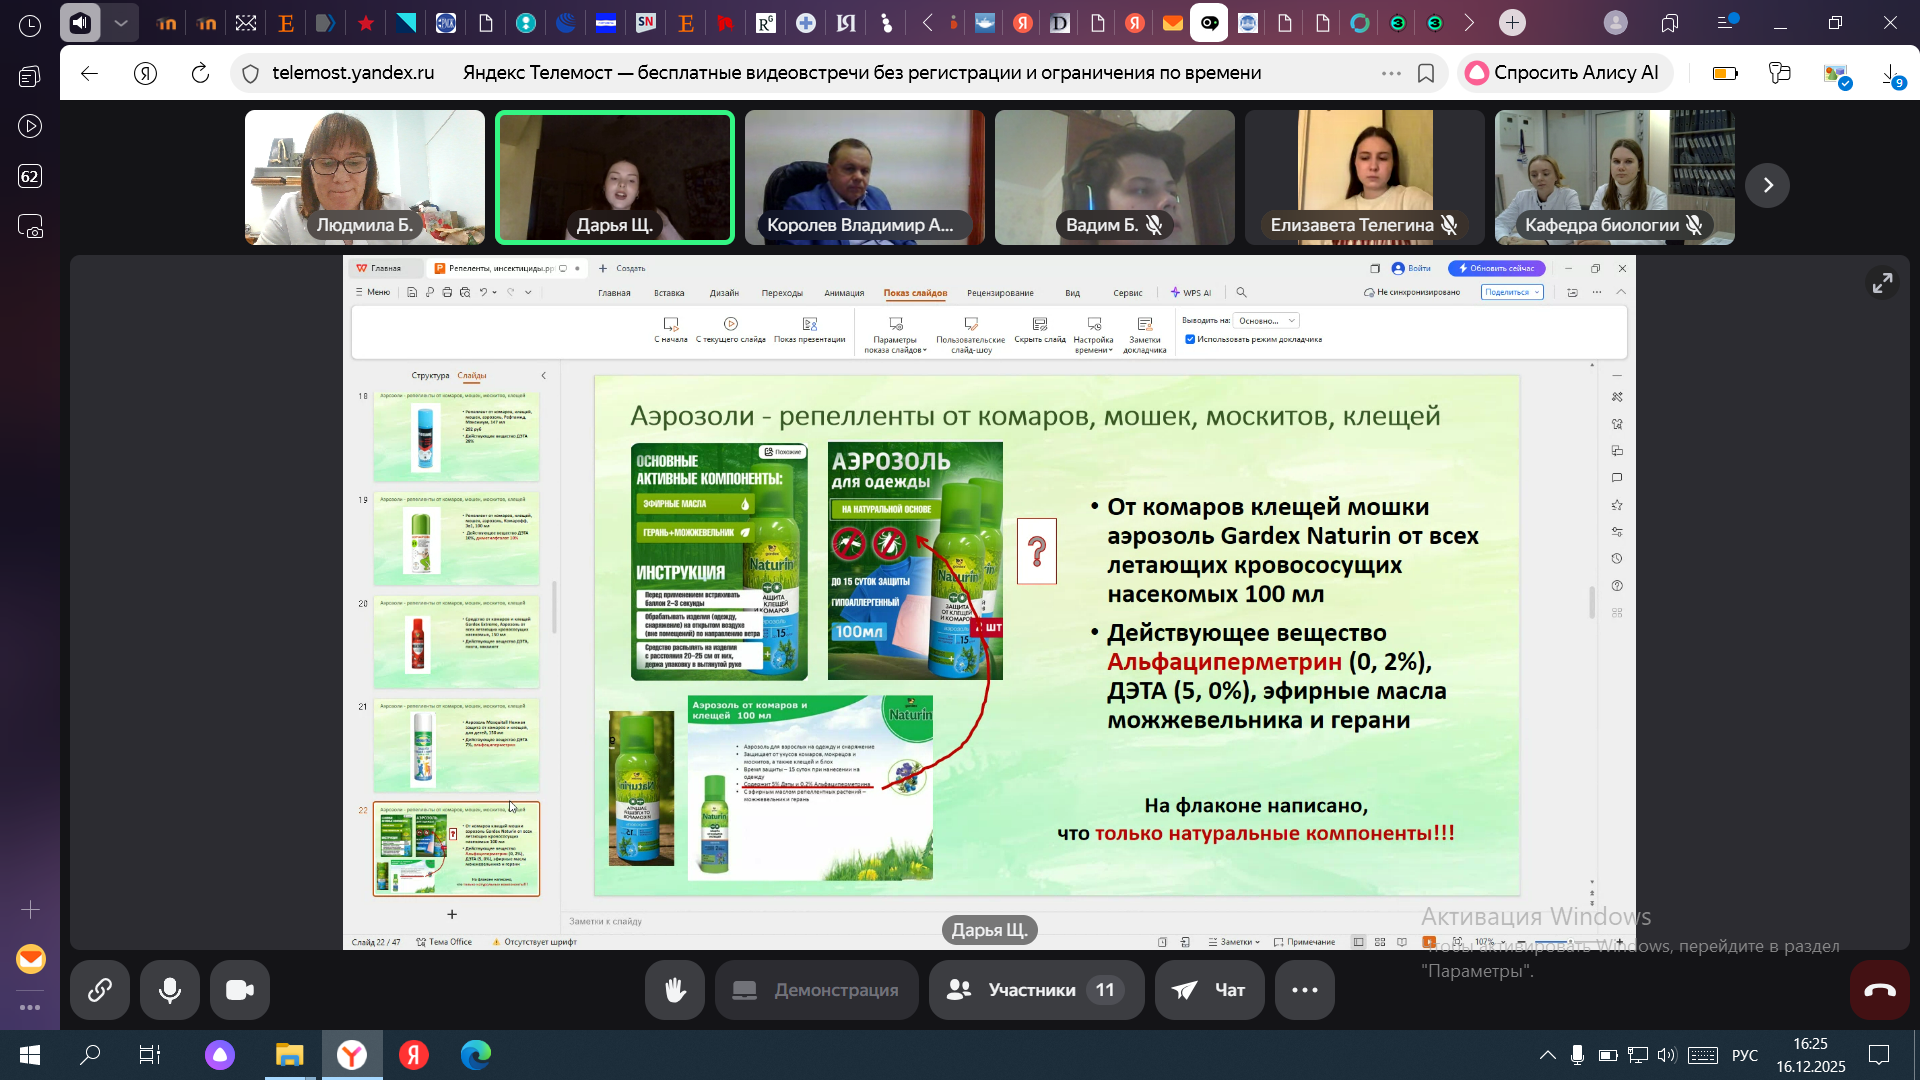Reload the page in browser
This screenshot has width=1920, height=1080.
coord(200,73)
